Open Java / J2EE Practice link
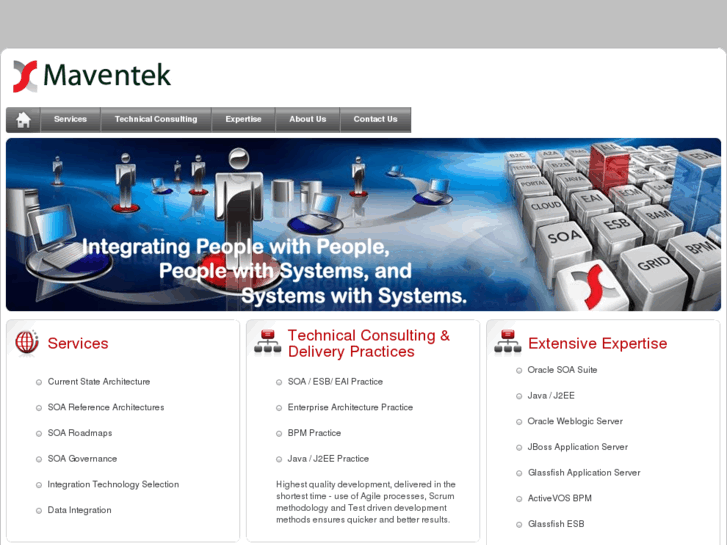Screen dimensions: 727x545 pos(328,459)
